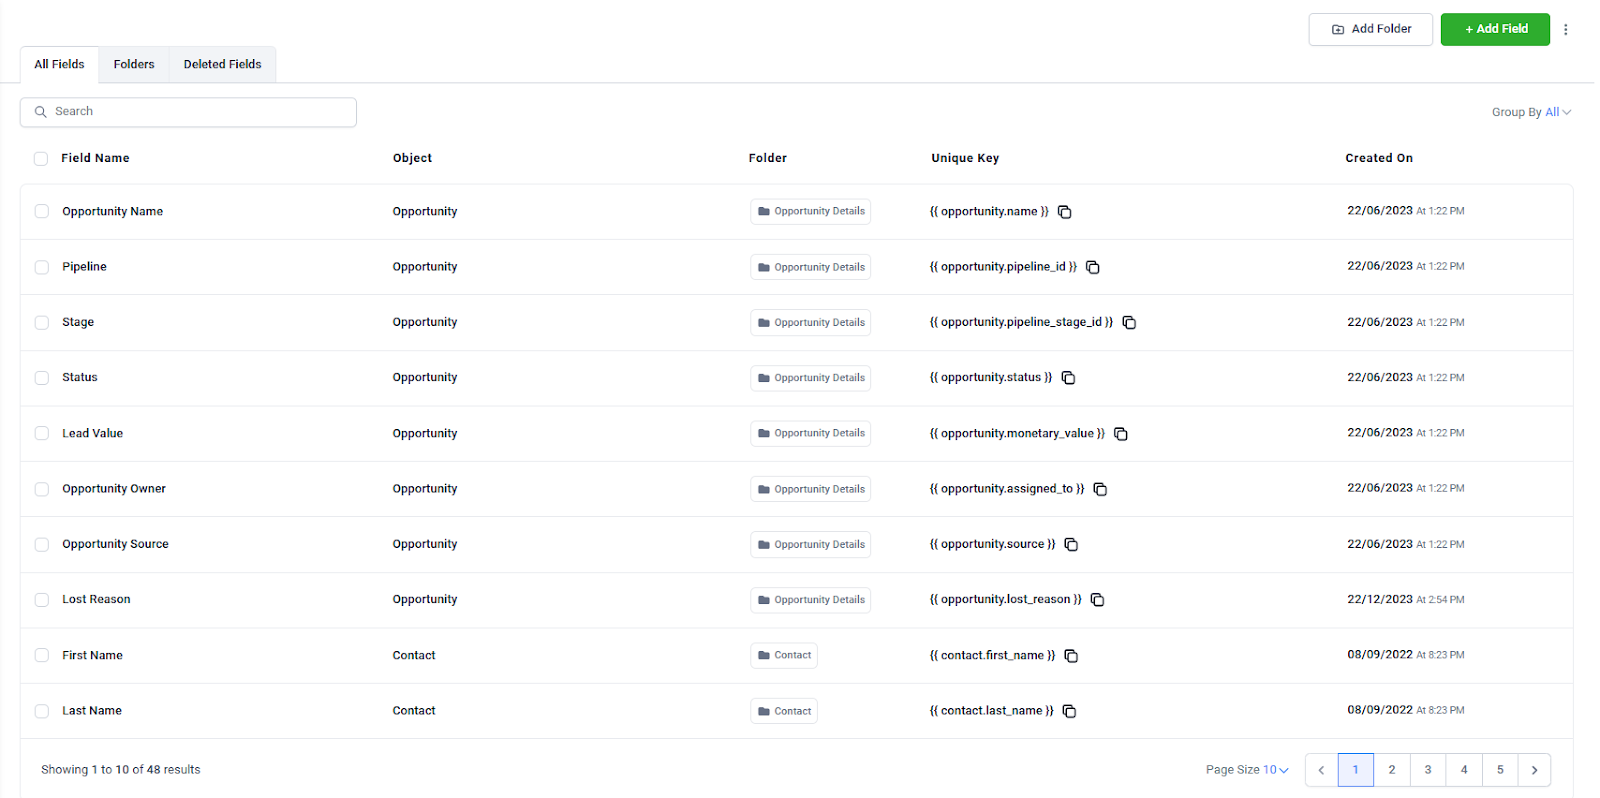Image resolution: width=1600 pixels, height=798 pixels.
Task: Copy the opportunity.monetary_value key
Action: (x=1121, y=434)
